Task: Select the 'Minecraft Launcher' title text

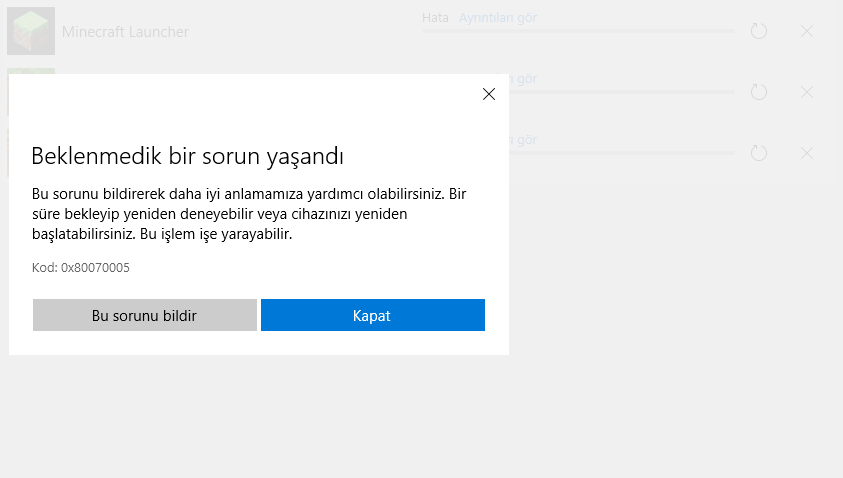Action: click(125, 32)
